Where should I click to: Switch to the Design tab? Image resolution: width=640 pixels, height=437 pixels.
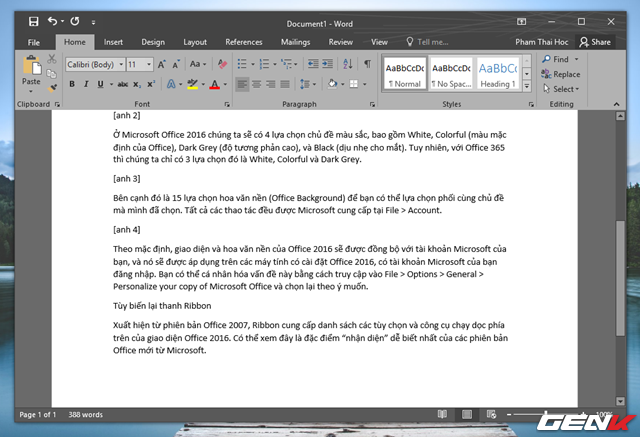tap(153, 42)
